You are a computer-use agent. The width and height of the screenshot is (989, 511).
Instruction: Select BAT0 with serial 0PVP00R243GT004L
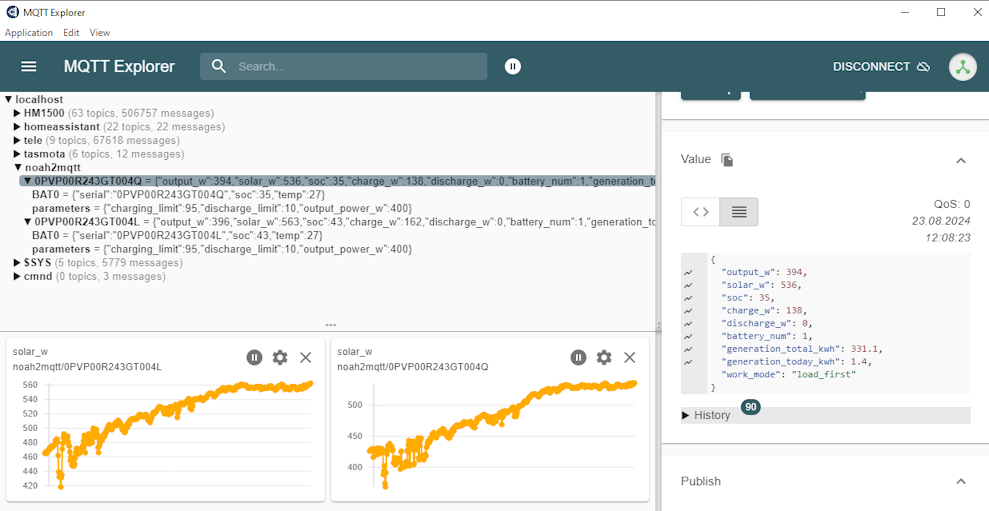(177, 235)
